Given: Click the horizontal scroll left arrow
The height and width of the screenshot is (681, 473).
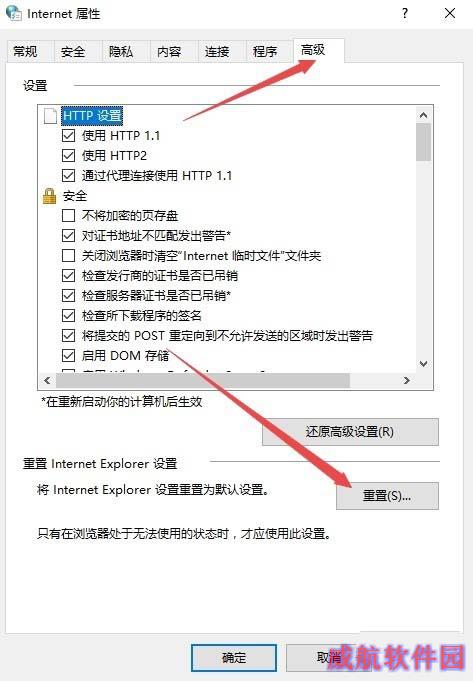Looking at the screenshot, I should [47, 380].
